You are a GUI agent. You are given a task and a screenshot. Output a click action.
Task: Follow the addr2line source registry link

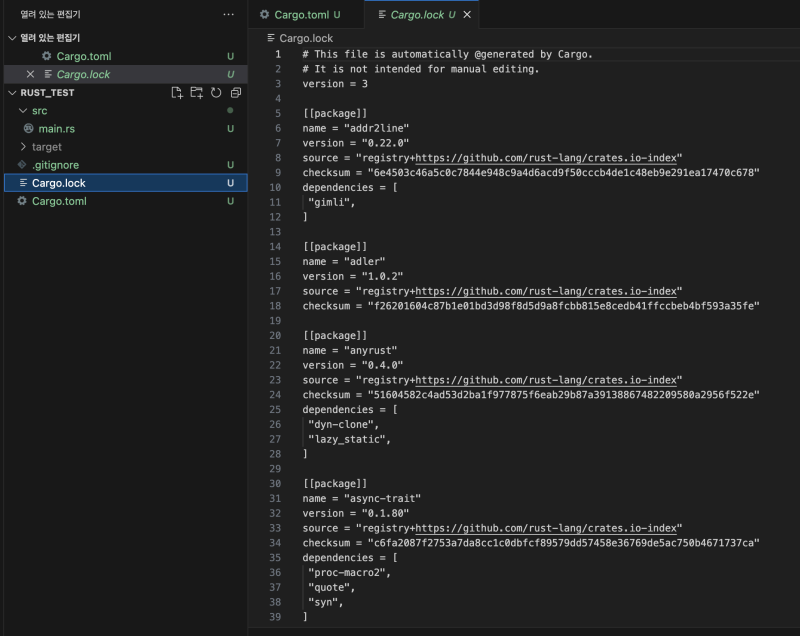[548, 158]
